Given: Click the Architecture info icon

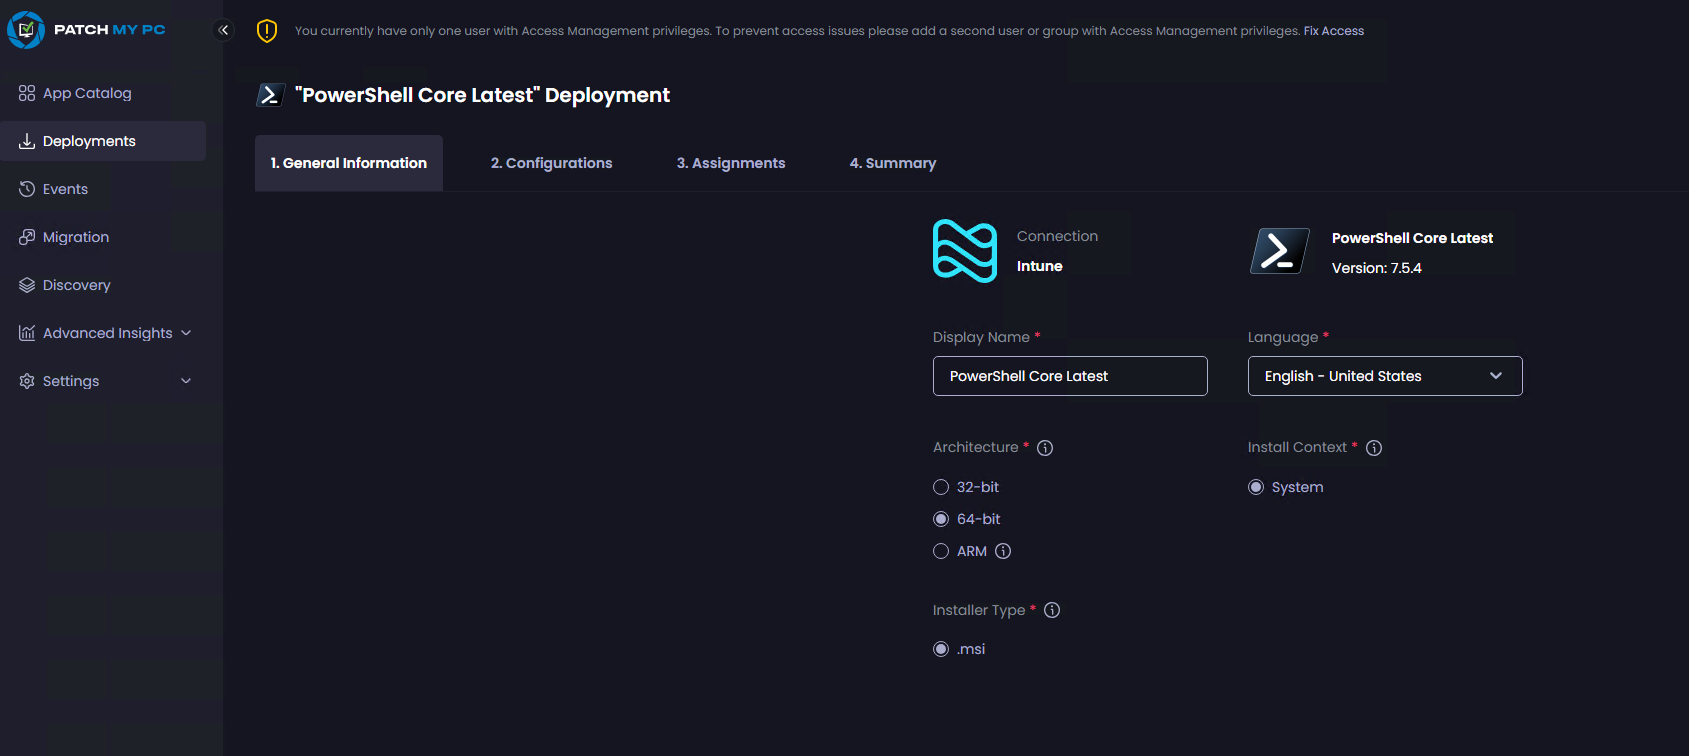Looking at the screenshot, I should (x=1045, y=448).
